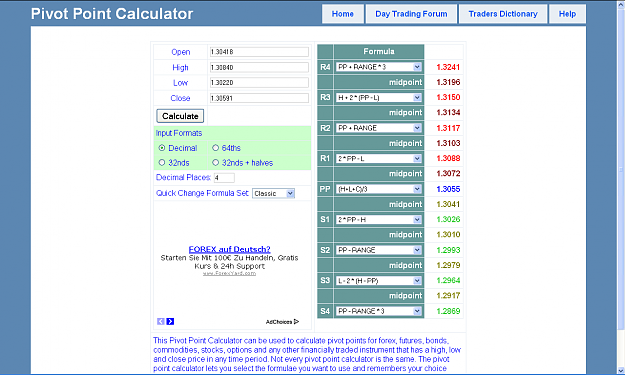625x375 pixels.
Task: Click the Formula column header
Action: click(x=379, y=51)
